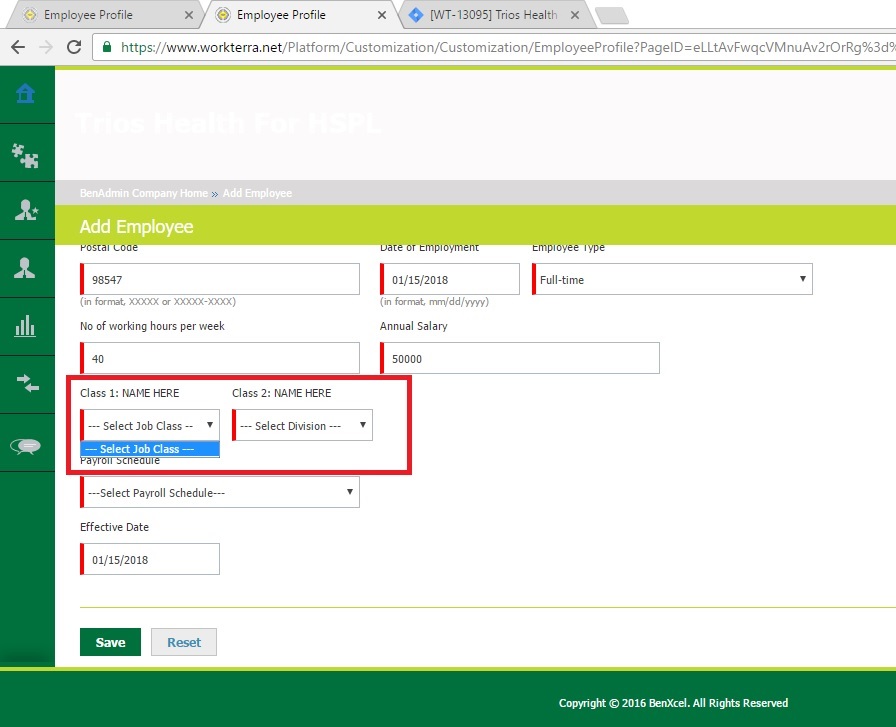Click the Date of Employment field
896x727 pixels.
450,279
